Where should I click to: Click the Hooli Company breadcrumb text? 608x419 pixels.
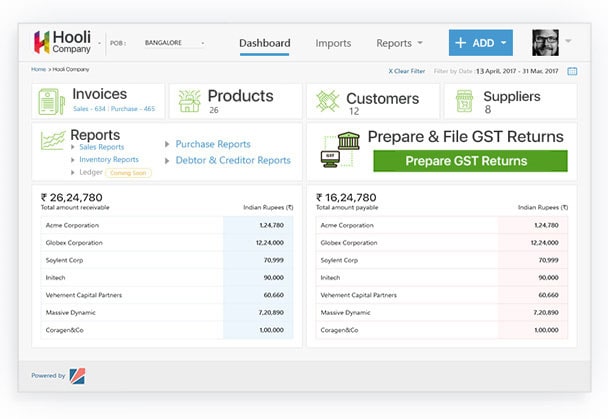click(x=71, y=69)
